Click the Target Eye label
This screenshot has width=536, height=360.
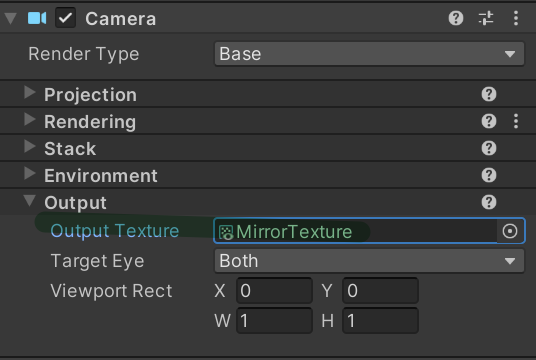pos(97,261)
